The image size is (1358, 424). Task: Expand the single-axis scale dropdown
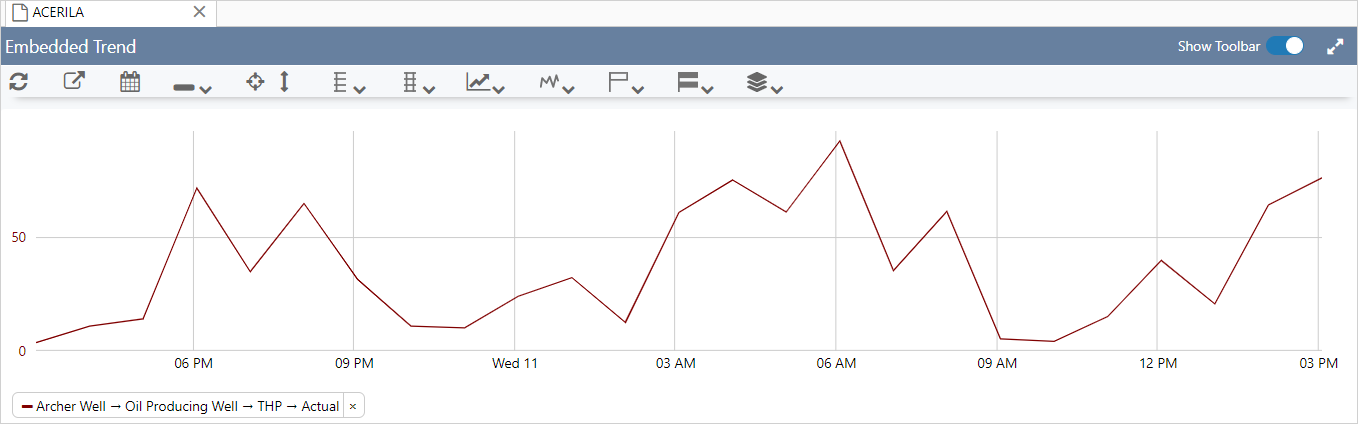click(x=348, y=83)
